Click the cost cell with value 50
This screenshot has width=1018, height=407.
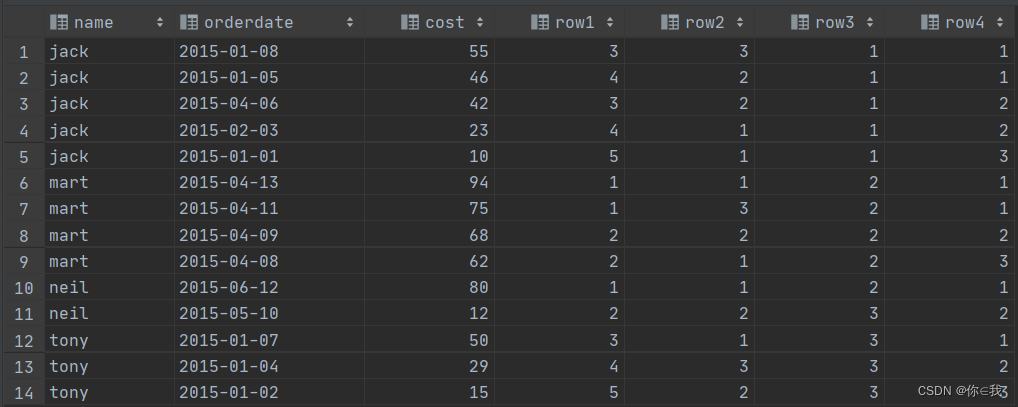point(429,339)
